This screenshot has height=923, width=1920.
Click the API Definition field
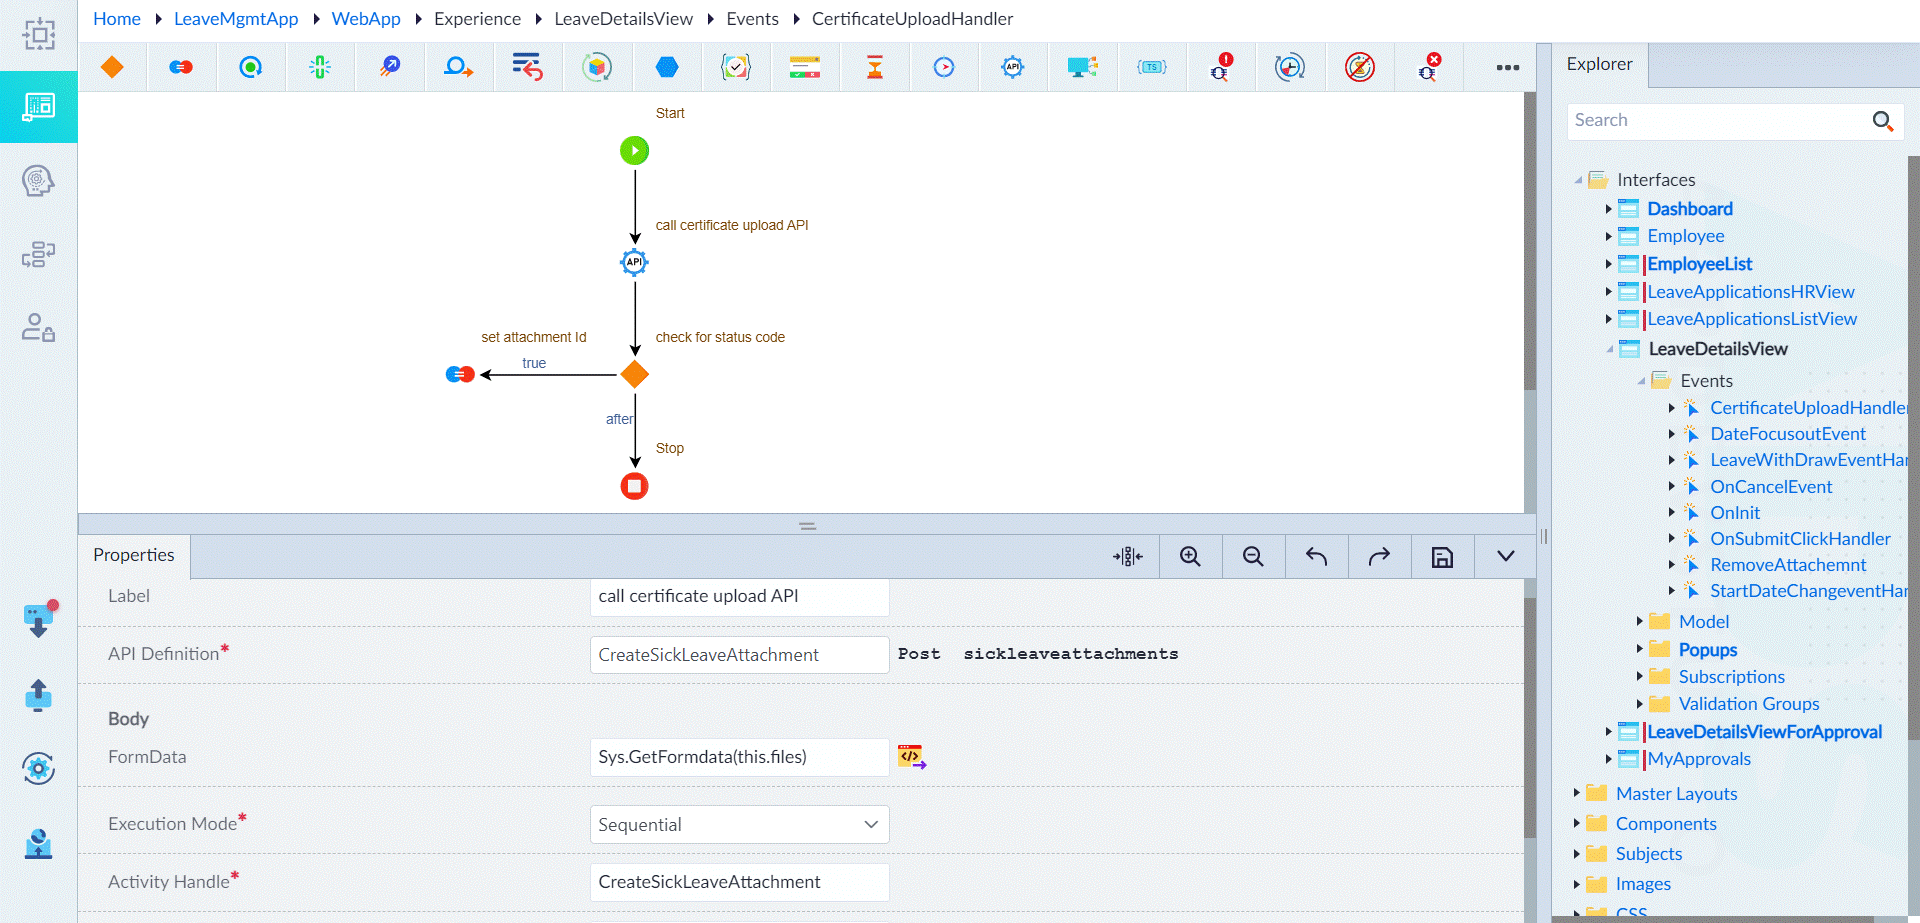[x=739, y=655]
